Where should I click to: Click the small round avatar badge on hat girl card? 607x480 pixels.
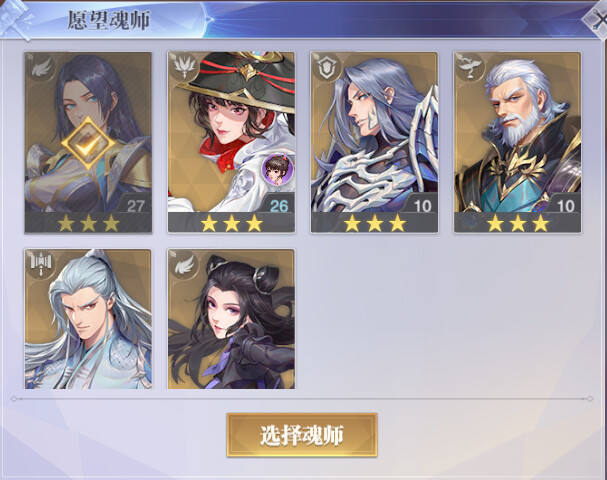pos(278,168)
